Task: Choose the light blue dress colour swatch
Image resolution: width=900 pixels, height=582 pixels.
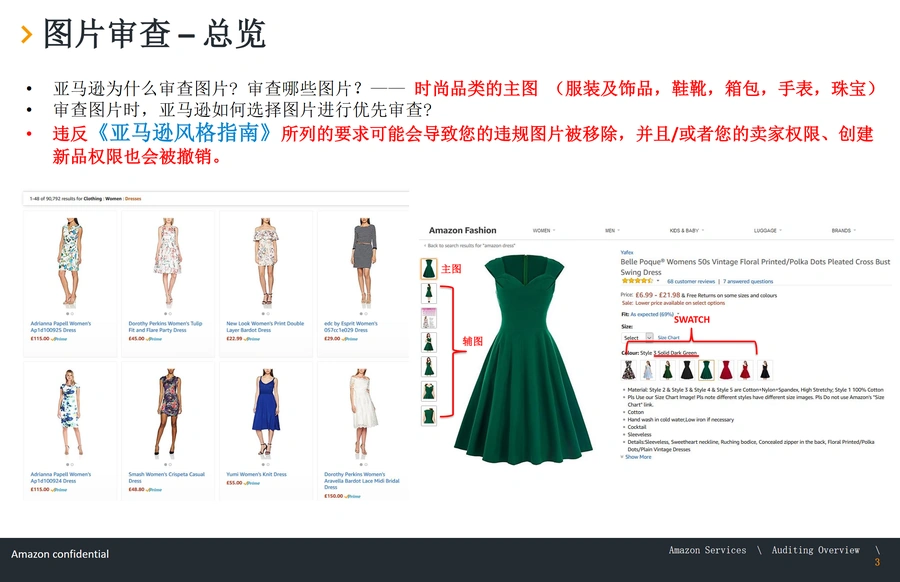Action: point(648,370)
